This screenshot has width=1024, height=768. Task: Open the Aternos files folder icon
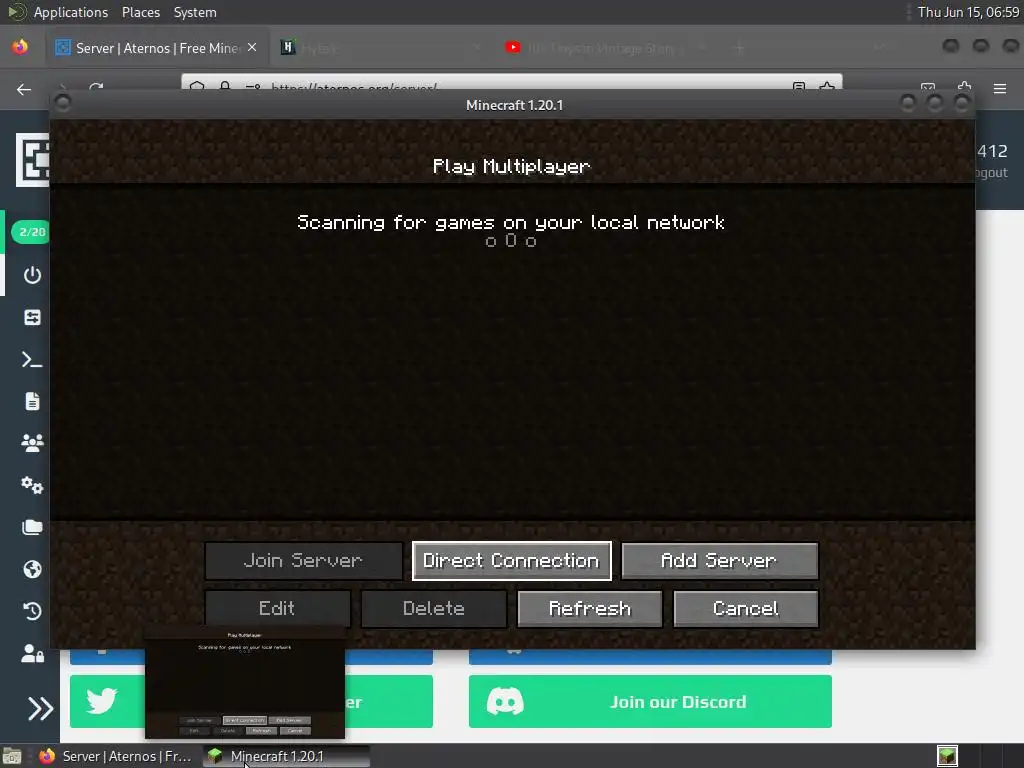(32, 527)
